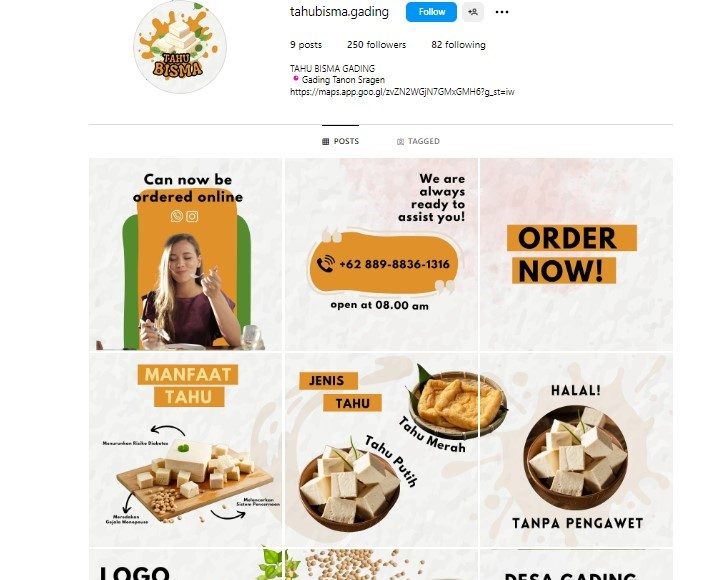The image size is (701, 580).
Task: View the 250 followers list
Action: click(x=376, y=45)
